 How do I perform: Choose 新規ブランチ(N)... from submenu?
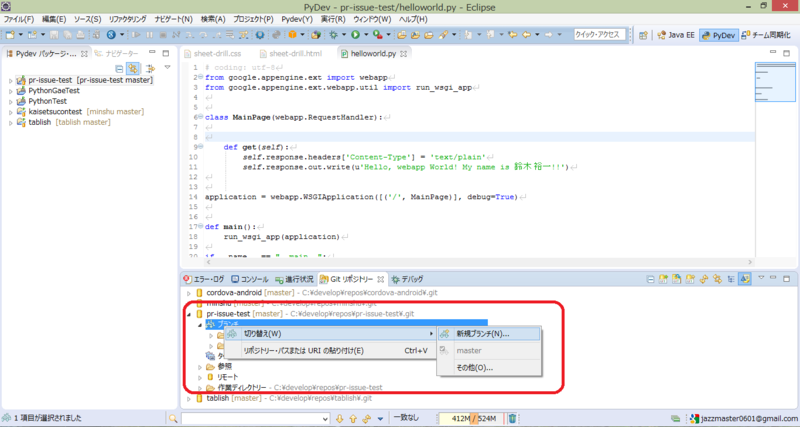(x=488, y=334)
